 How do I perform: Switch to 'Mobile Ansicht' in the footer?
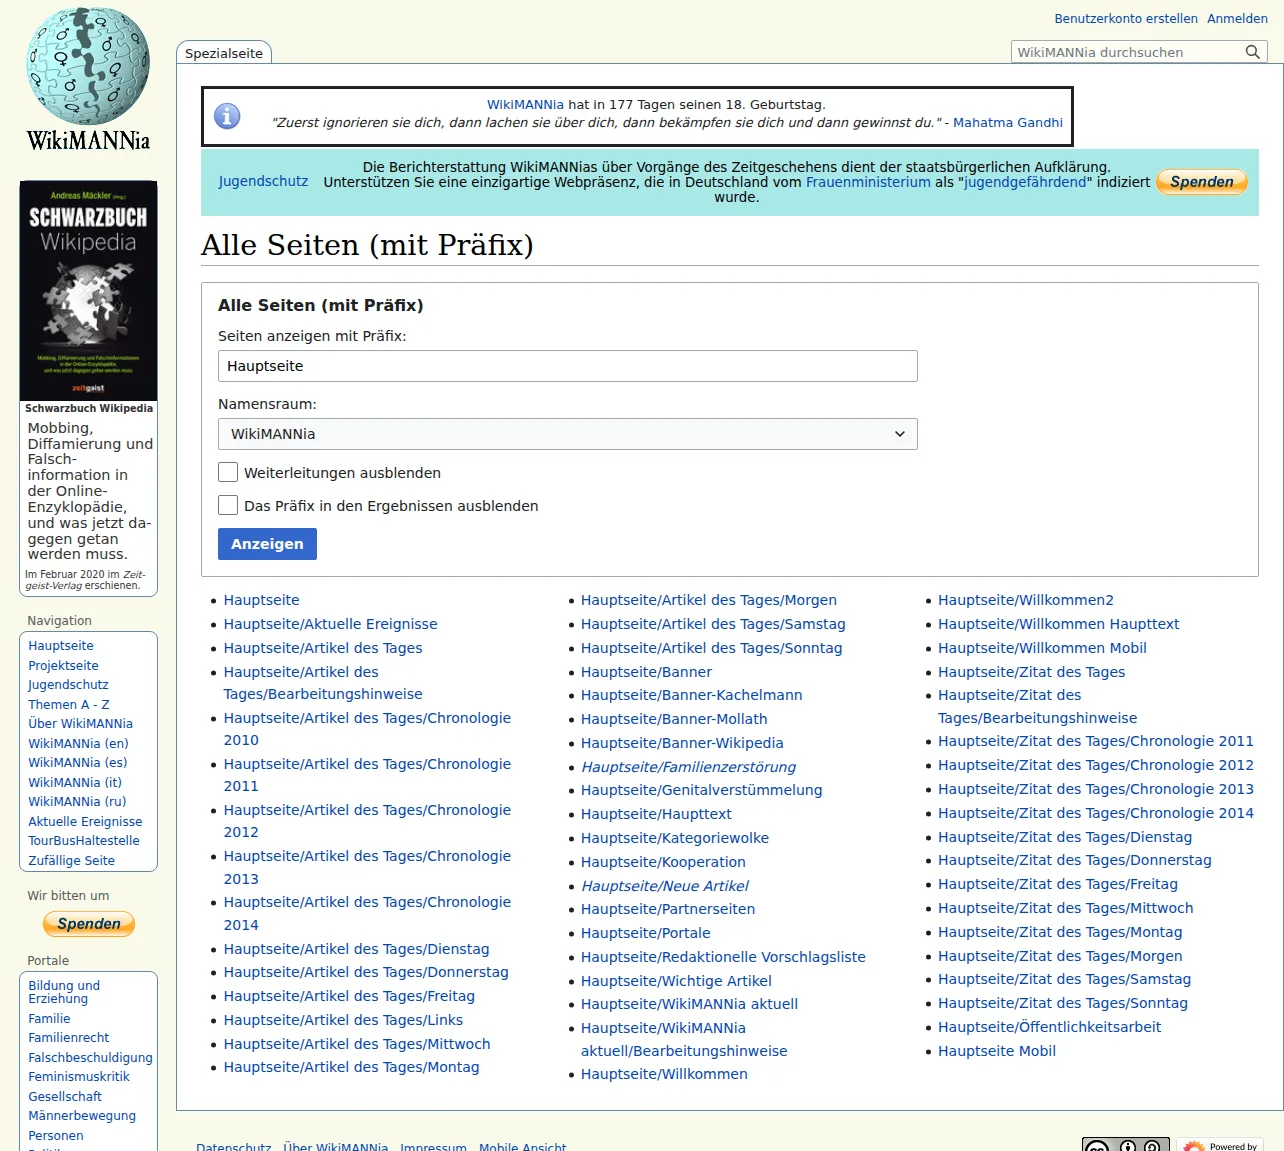pos(523,1146)
